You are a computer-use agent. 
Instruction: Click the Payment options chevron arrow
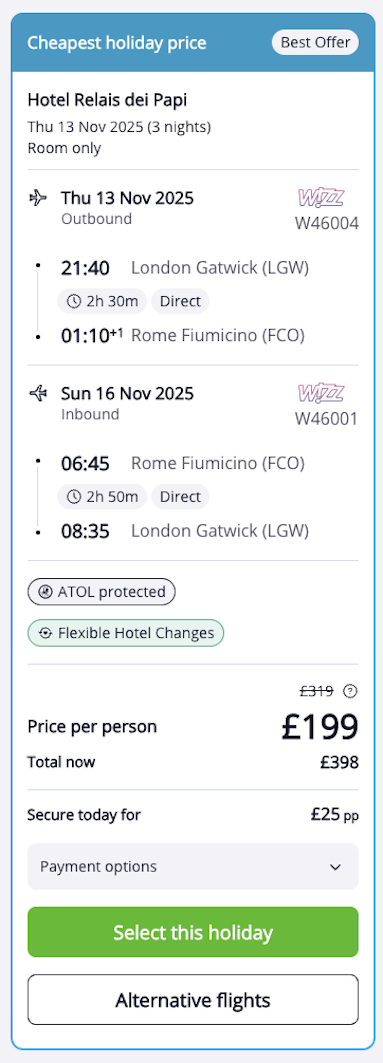tap(334, 866)
